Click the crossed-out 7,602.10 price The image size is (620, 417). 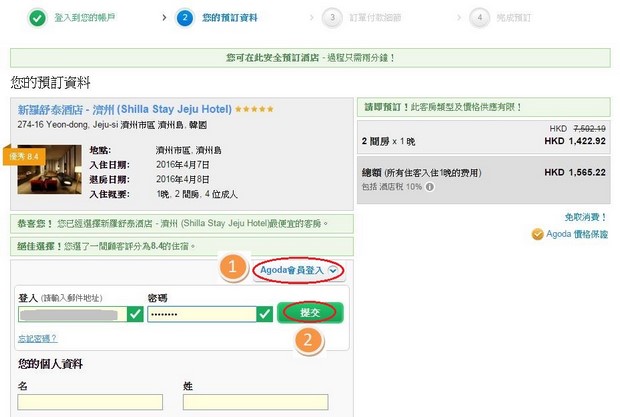(589, 128)
